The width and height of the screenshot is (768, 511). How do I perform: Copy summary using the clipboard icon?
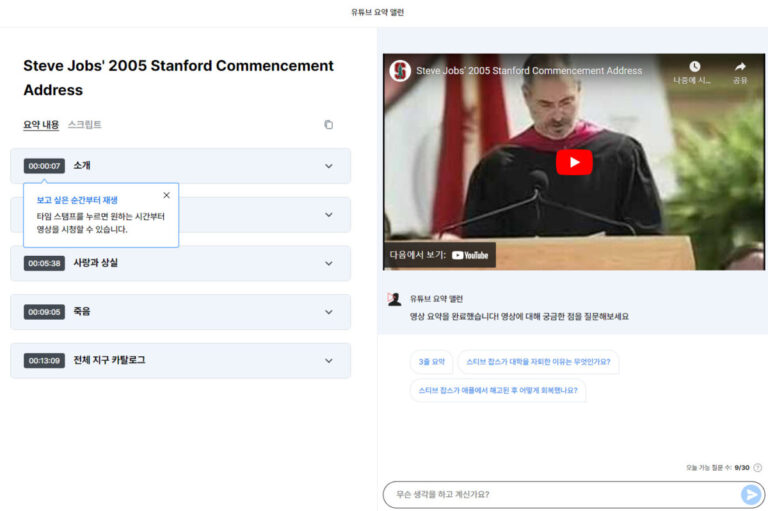(x=329, y=125)
